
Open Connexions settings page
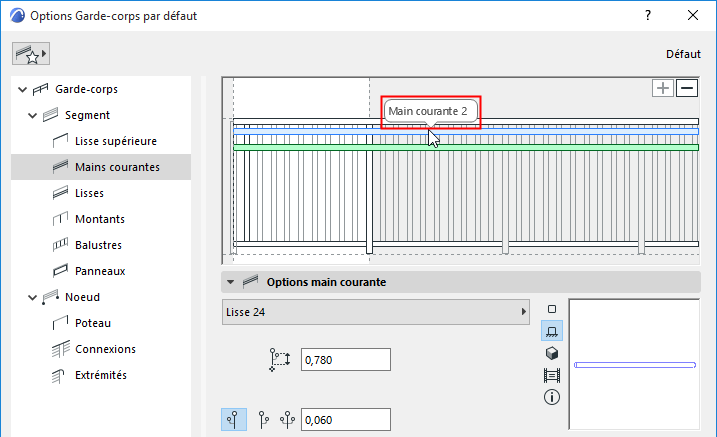click(105, 349)
